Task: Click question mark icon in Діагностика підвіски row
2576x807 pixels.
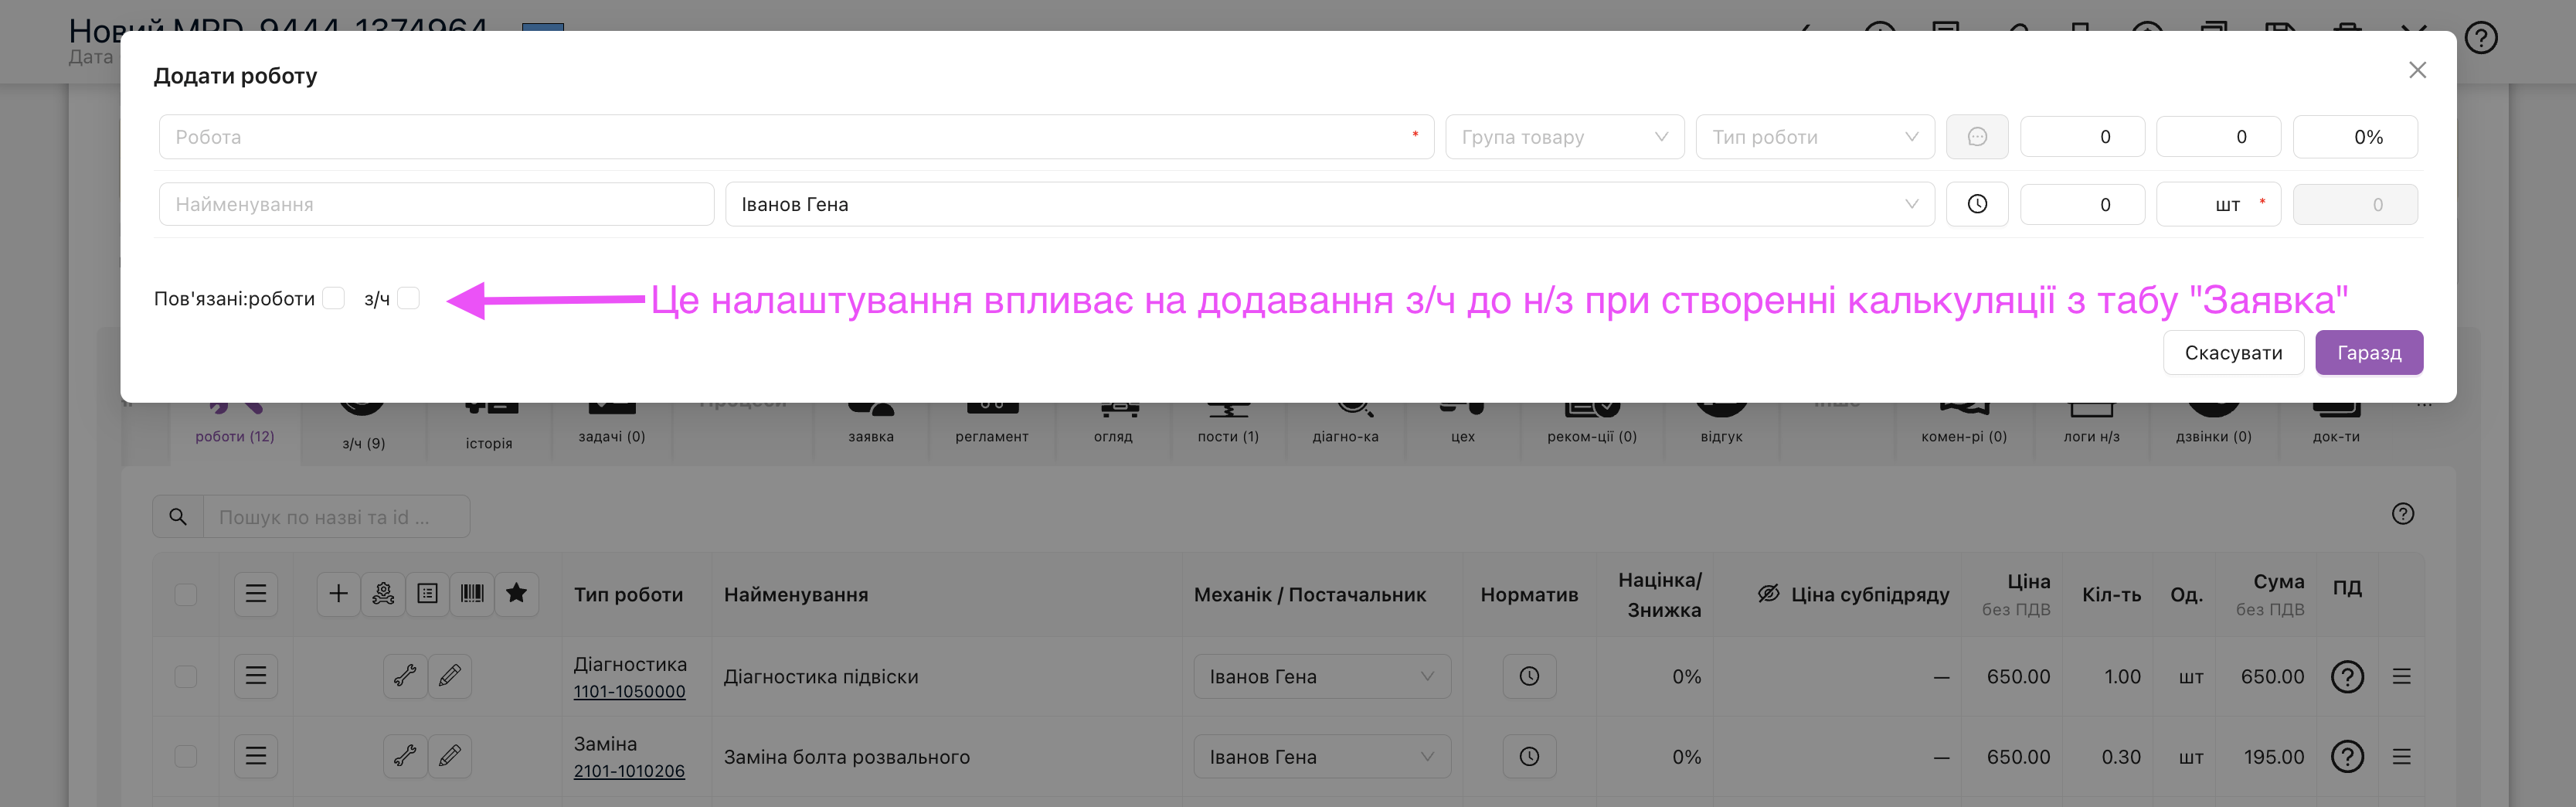Action: pos(2346,676)
